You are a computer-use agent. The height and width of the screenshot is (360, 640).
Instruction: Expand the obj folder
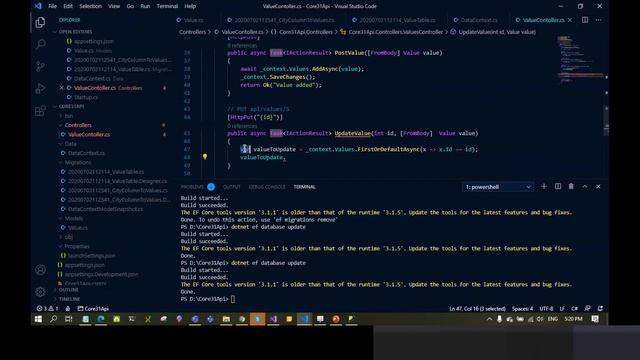click(x=69, y=237)
